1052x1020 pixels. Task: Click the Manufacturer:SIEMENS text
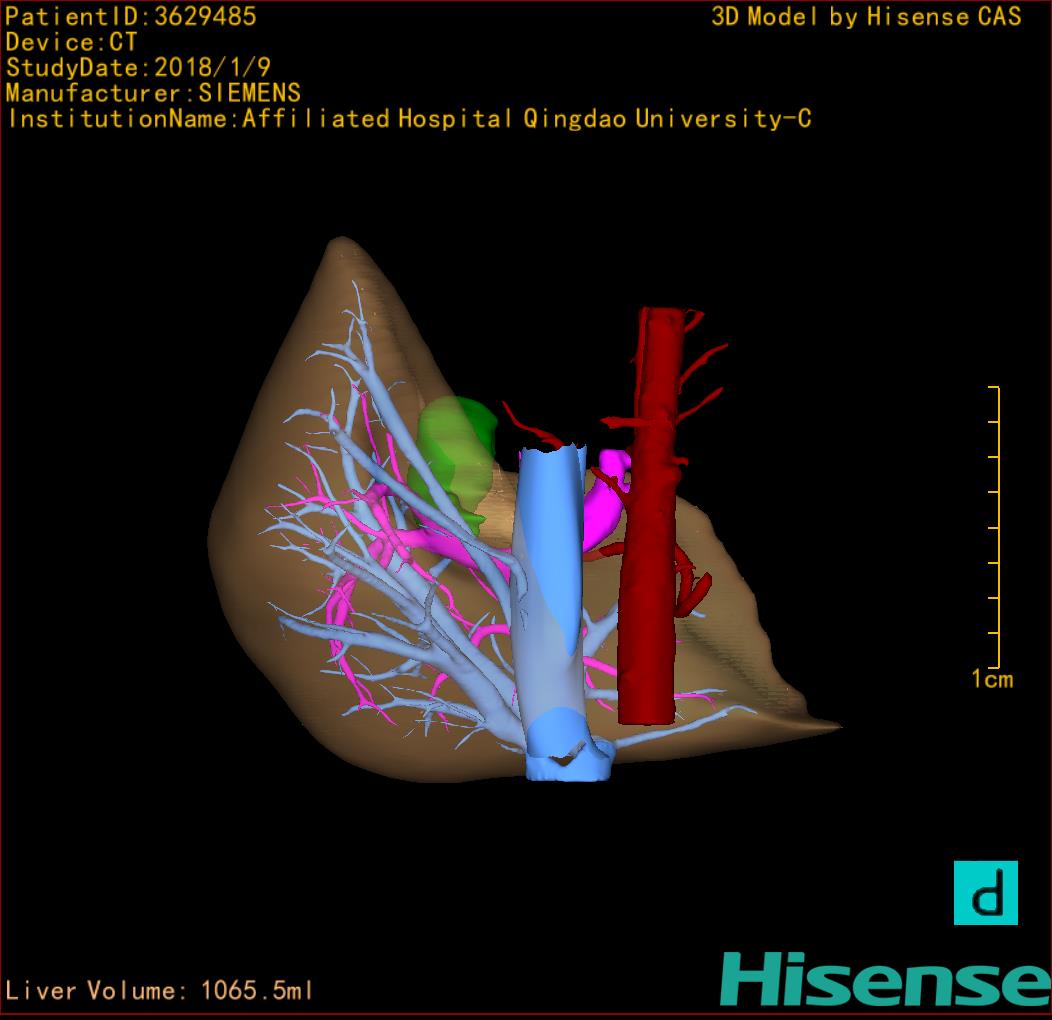[x=153, y=93]
